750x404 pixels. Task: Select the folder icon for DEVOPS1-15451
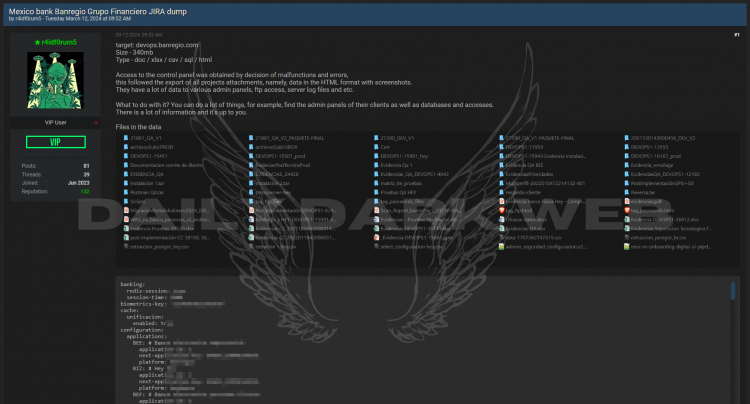(x=126, y=156)
